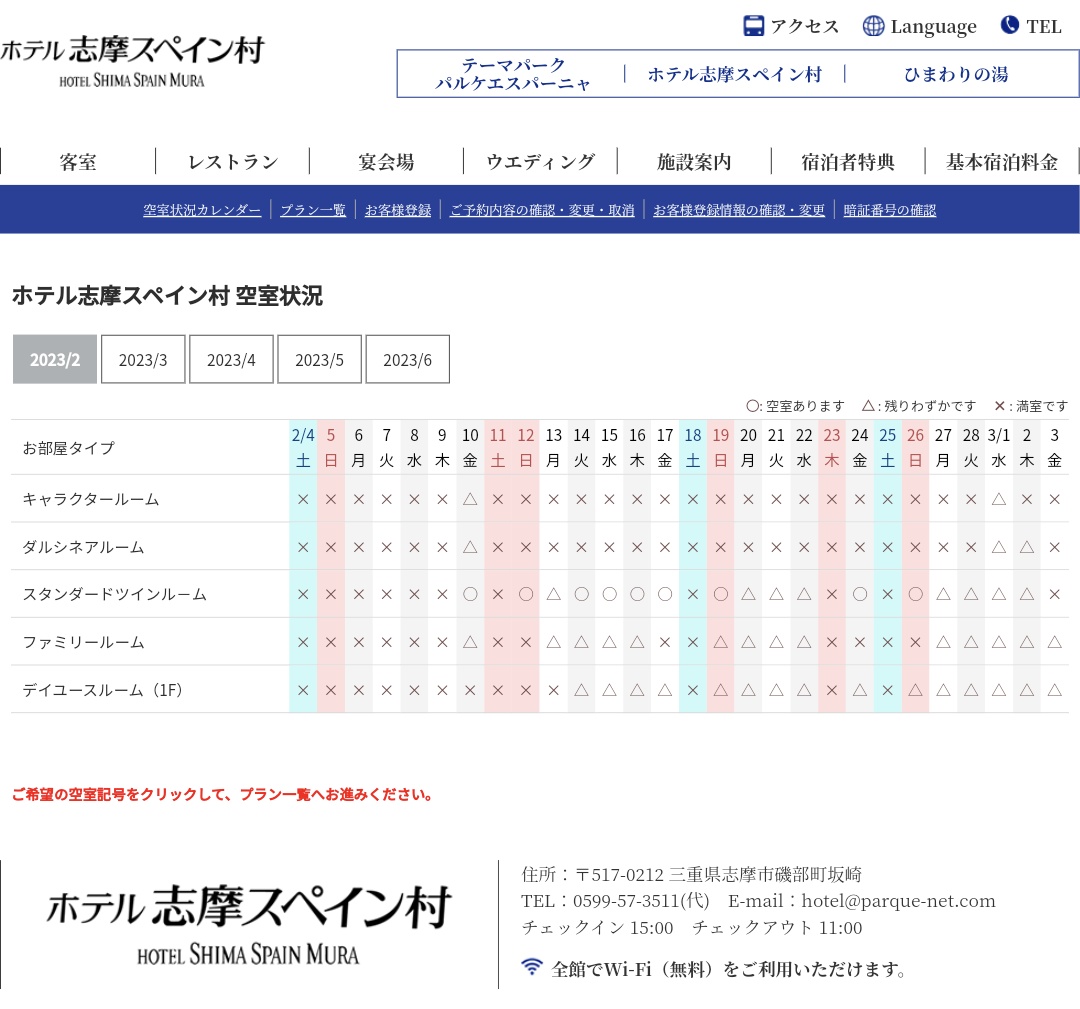The image size is (1080, 1009).
Task: Switch to the 2023/3 month tab
Action: 143,360
